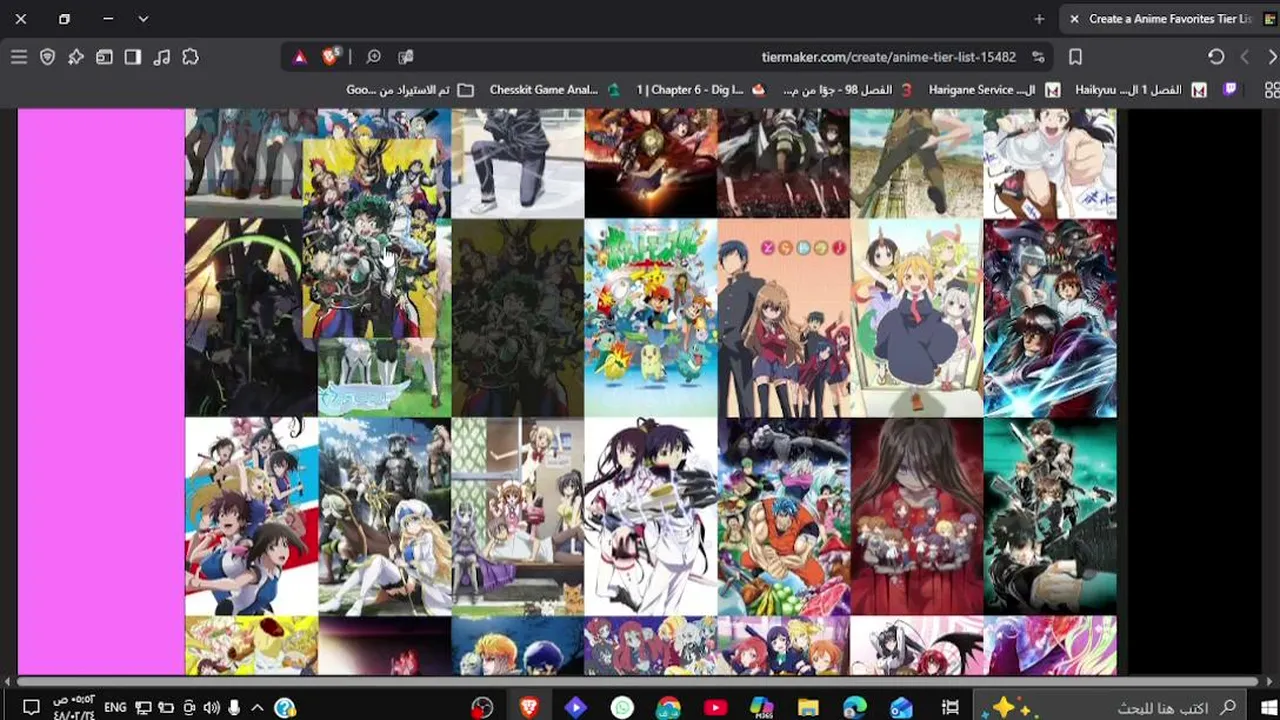Open the Leo AI sparkle icon
The height and width of the screenshot is (720, 1280).
point(75,57)
